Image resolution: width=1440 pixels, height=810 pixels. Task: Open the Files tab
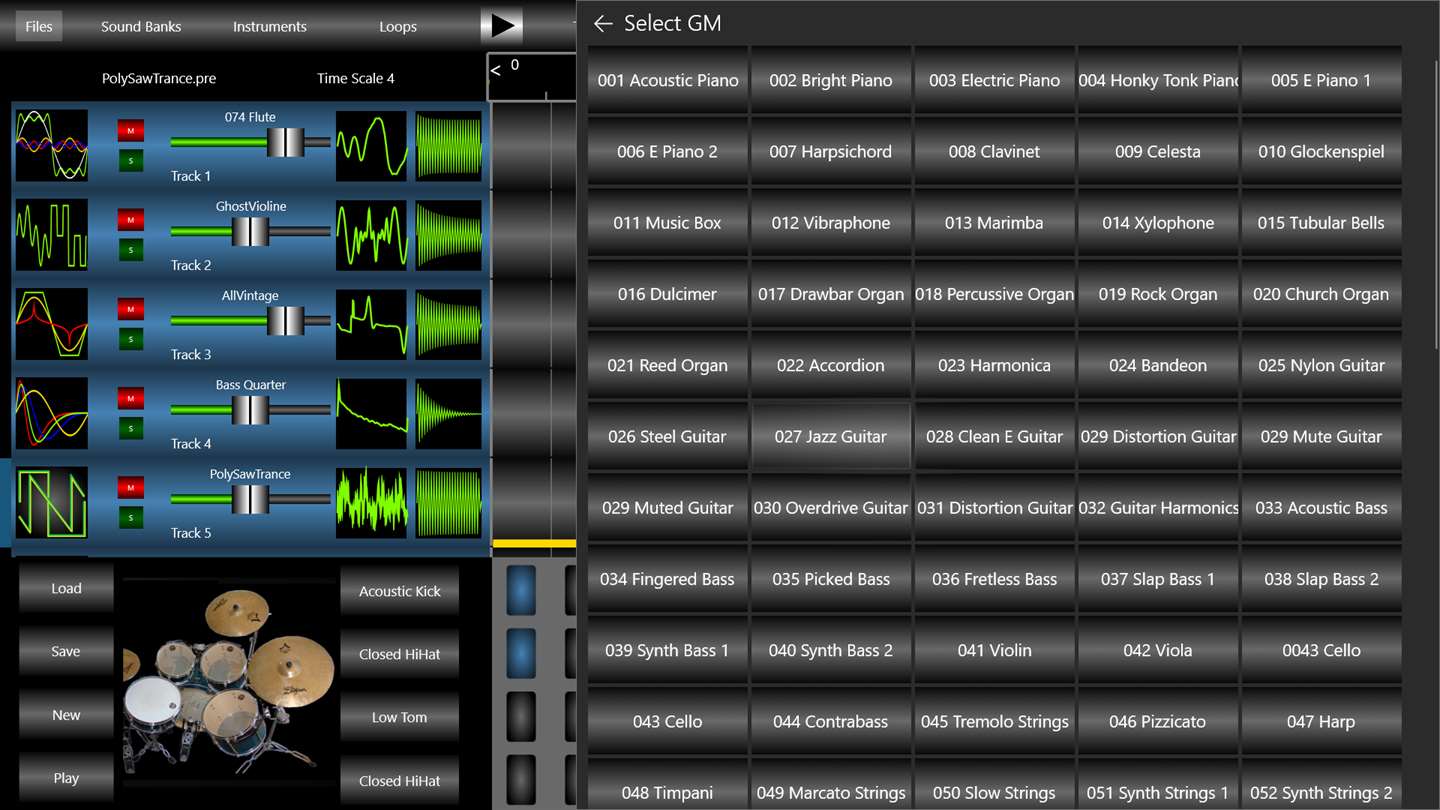click(x=39, y=26)
